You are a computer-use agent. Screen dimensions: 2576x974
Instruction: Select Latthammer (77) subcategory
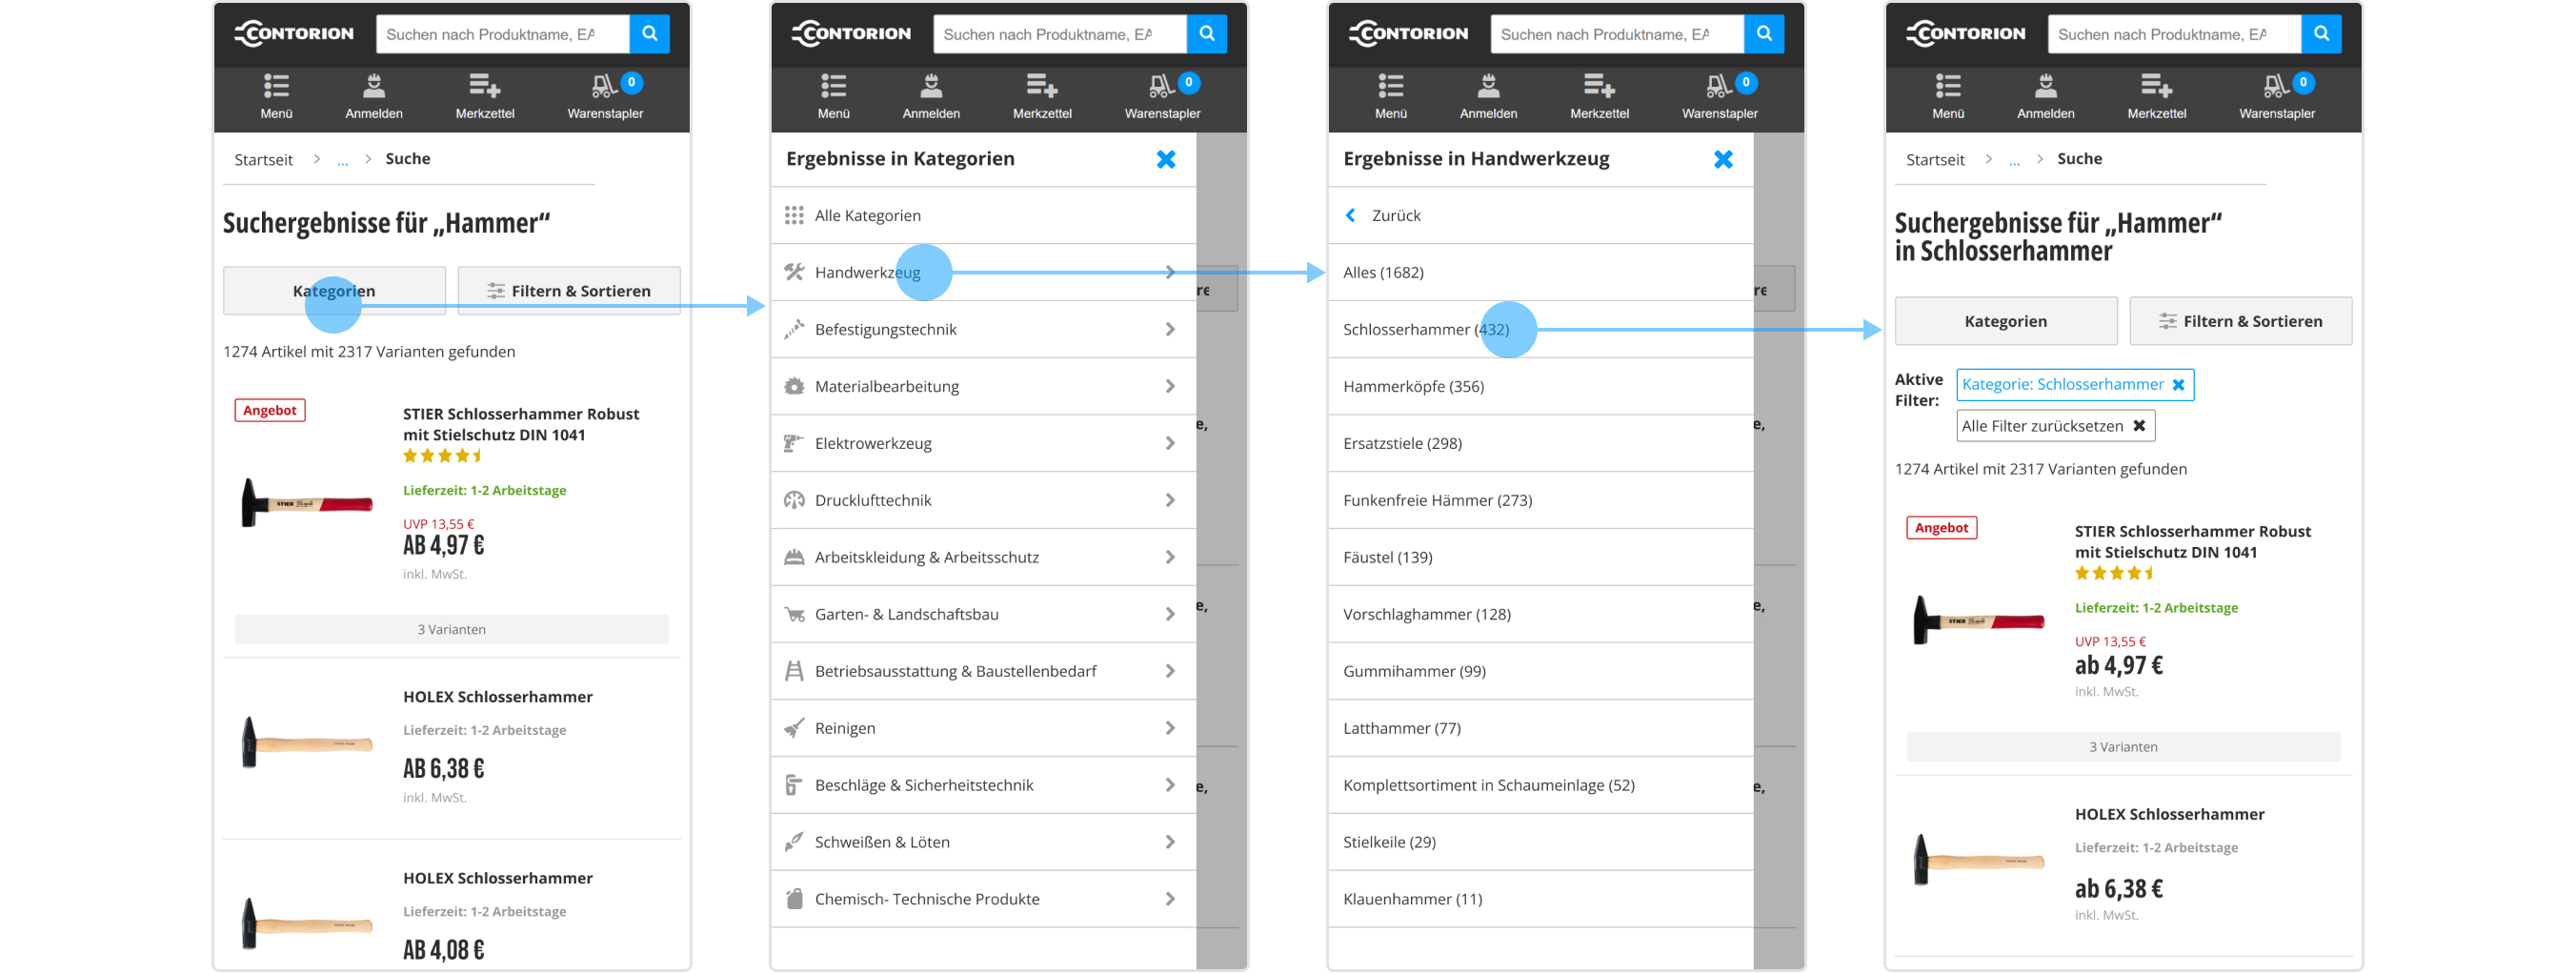(x=1540, y=728)
